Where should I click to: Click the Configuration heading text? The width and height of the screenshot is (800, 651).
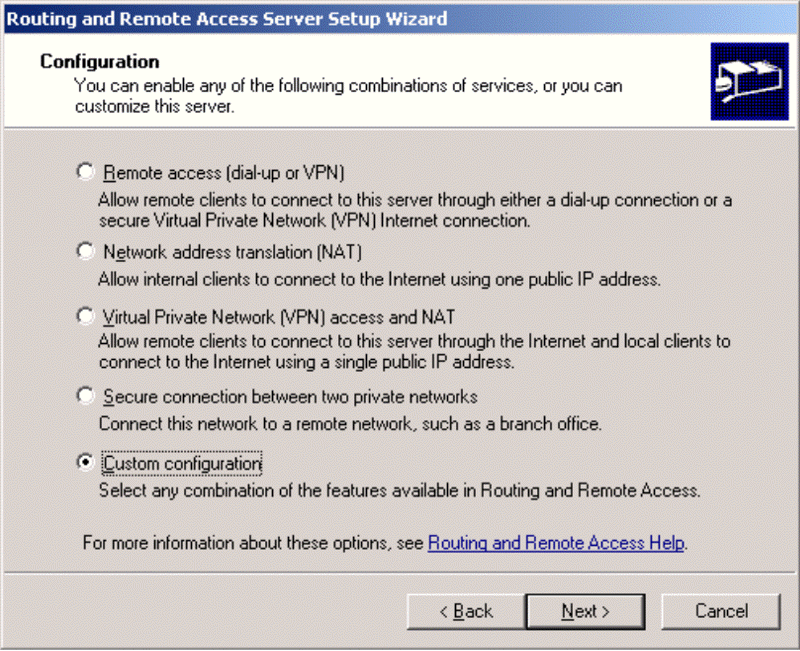pos(100,62)
